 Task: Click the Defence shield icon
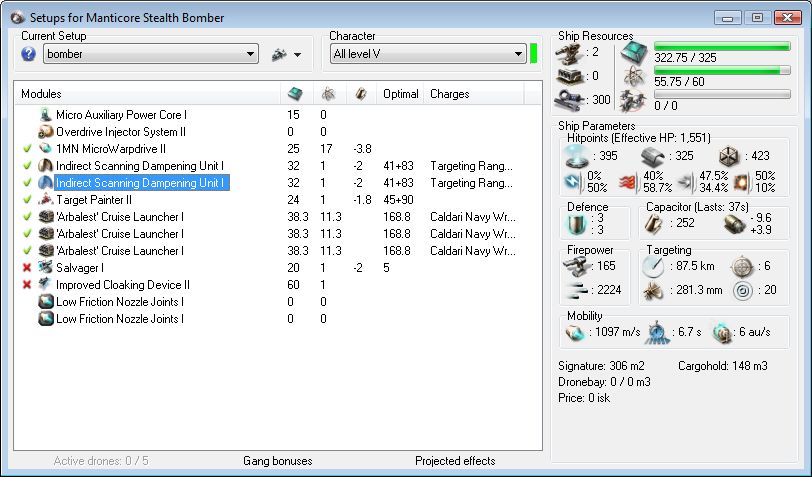click(577, 224)
